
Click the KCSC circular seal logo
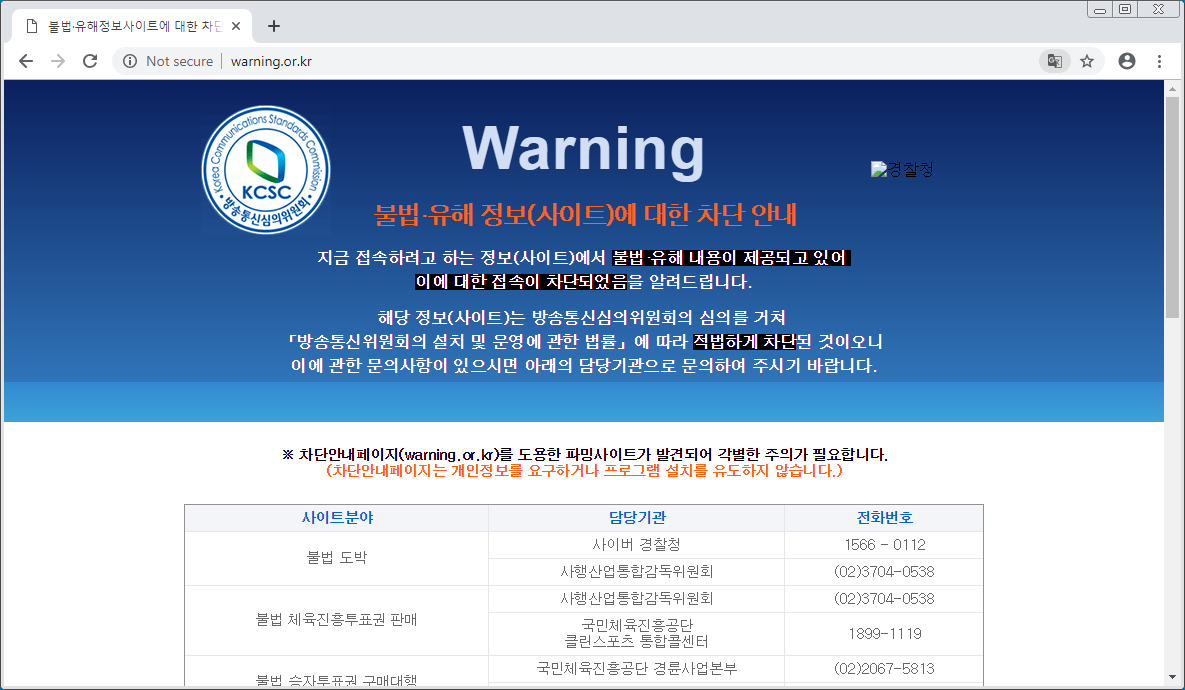click(265, 169)
